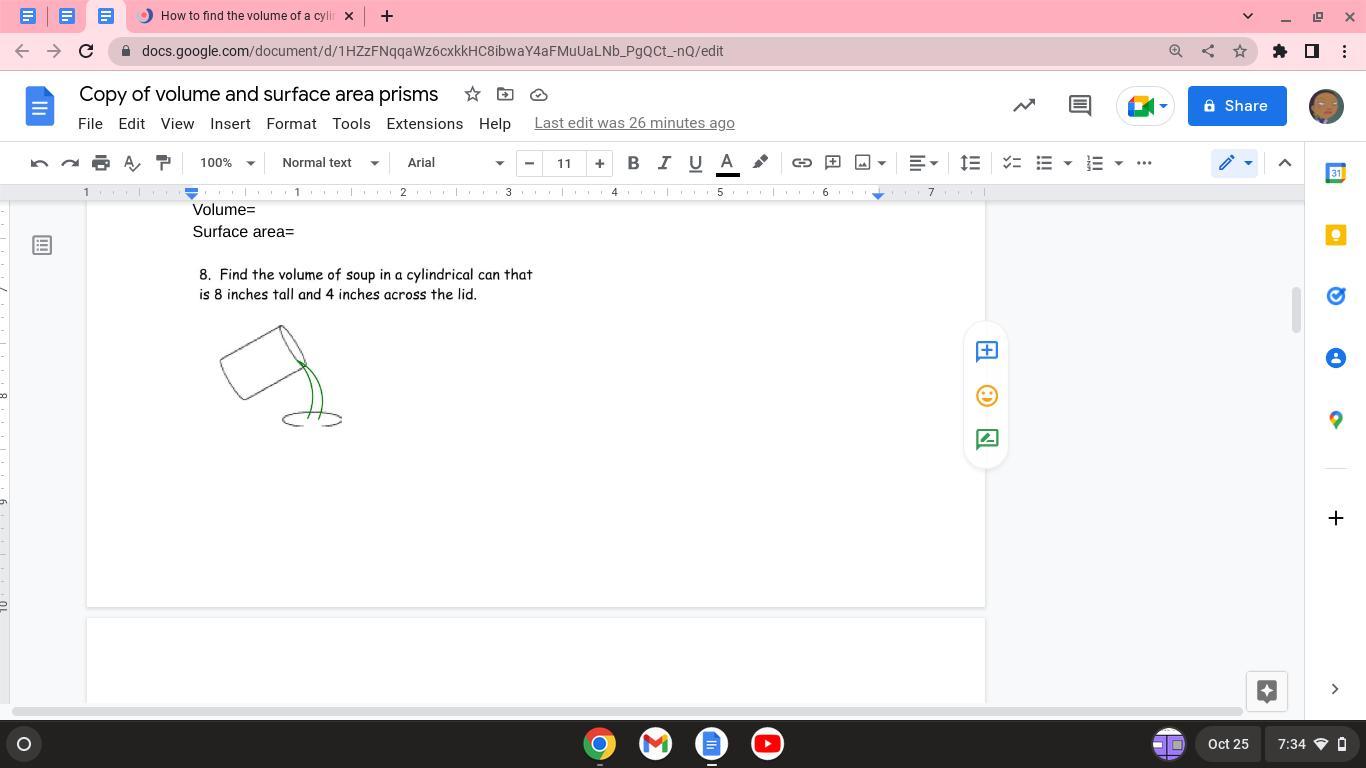Show the document outline icon
The image size is (1366, 768).
click(x=42, y=245)
